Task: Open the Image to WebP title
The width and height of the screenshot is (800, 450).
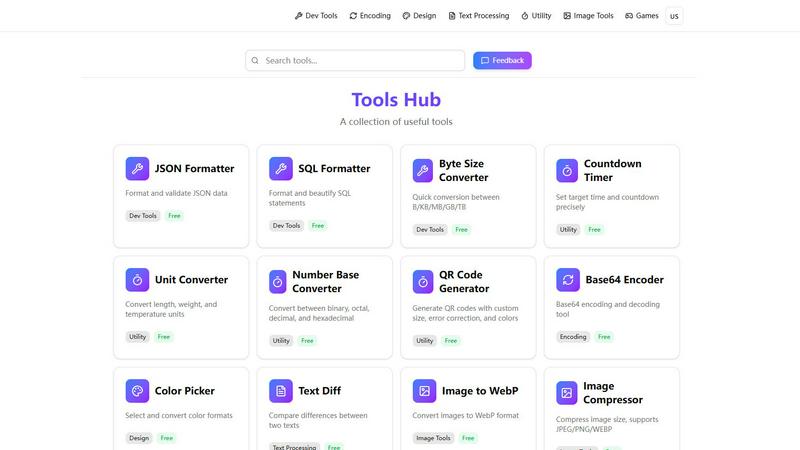Action: [480, 391]
